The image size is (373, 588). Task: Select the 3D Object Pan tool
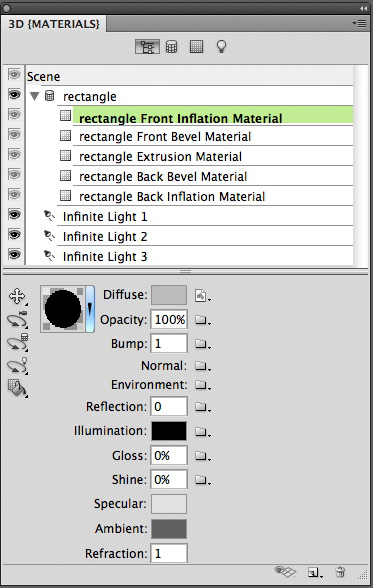(17, 296)
